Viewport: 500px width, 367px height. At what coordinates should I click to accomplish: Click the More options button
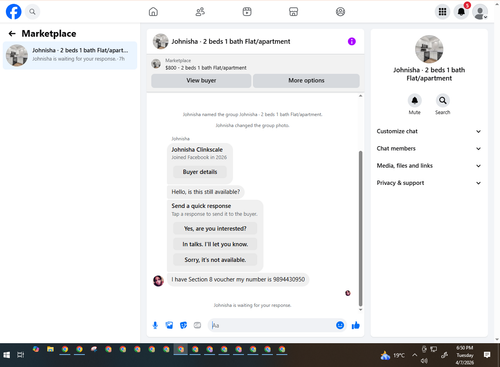coord(306,80)
